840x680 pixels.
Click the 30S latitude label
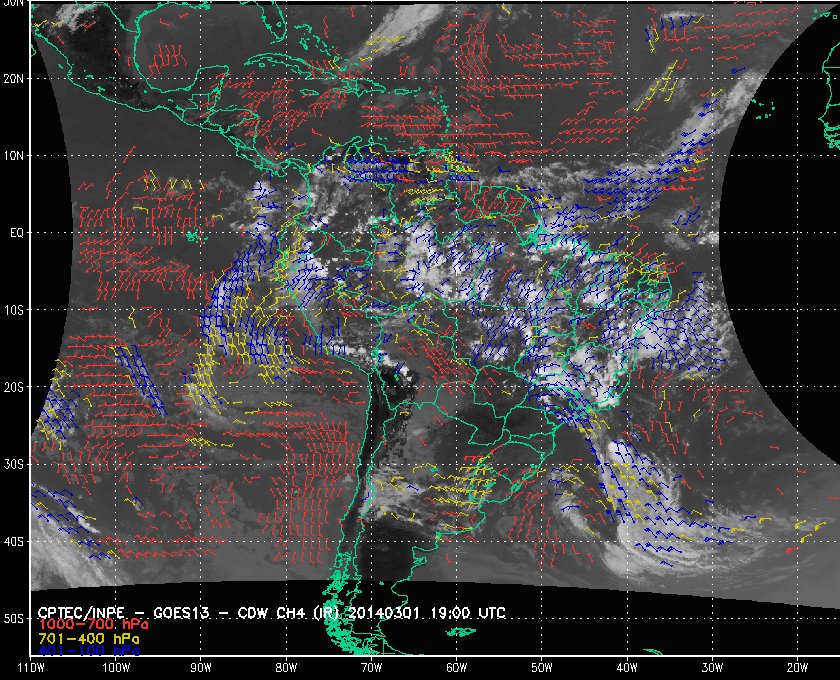point(13,465)
